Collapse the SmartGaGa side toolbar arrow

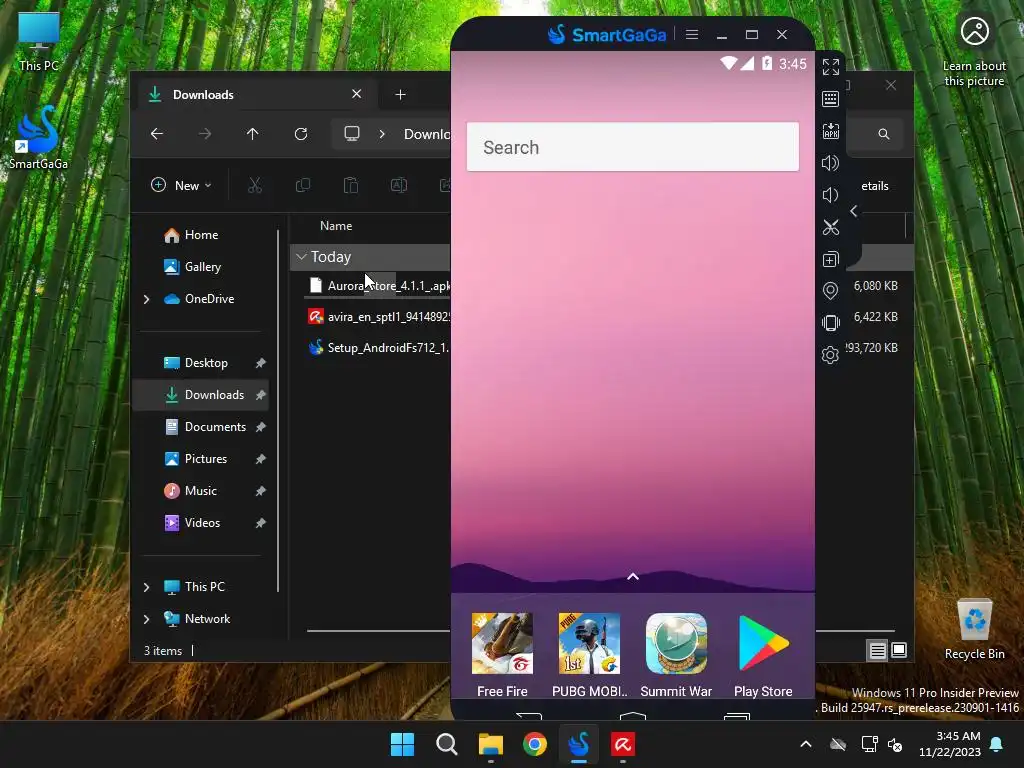pyautogui.click(x=854, y=211)
